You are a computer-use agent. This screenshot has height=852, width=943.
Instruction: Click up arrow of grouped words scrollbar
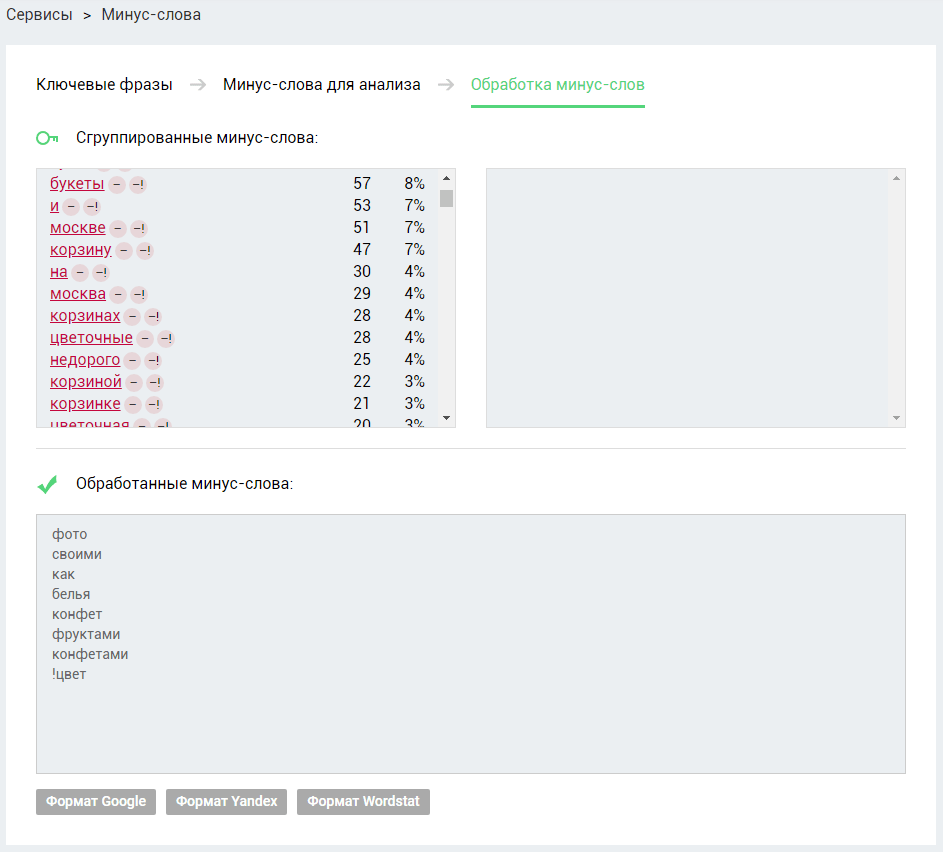click(x=446, y=178)
